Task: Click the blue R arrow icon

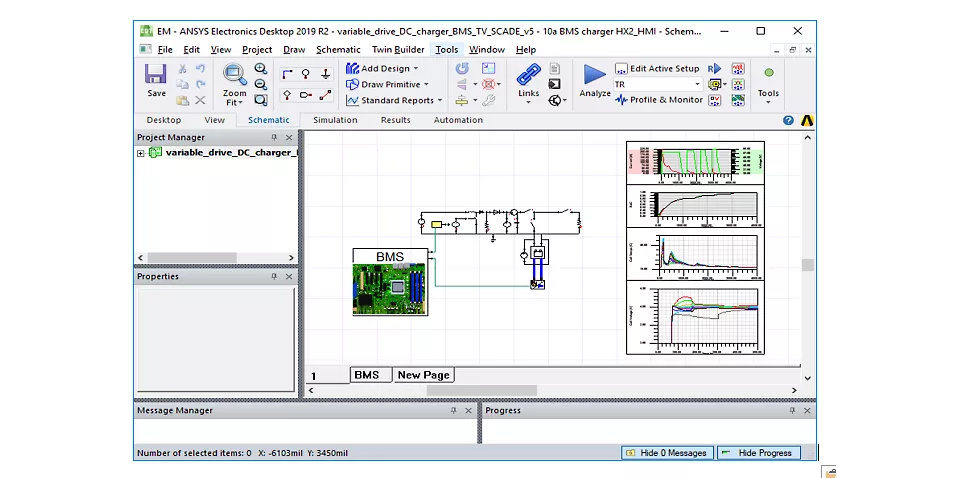Action: click(714, 68)
